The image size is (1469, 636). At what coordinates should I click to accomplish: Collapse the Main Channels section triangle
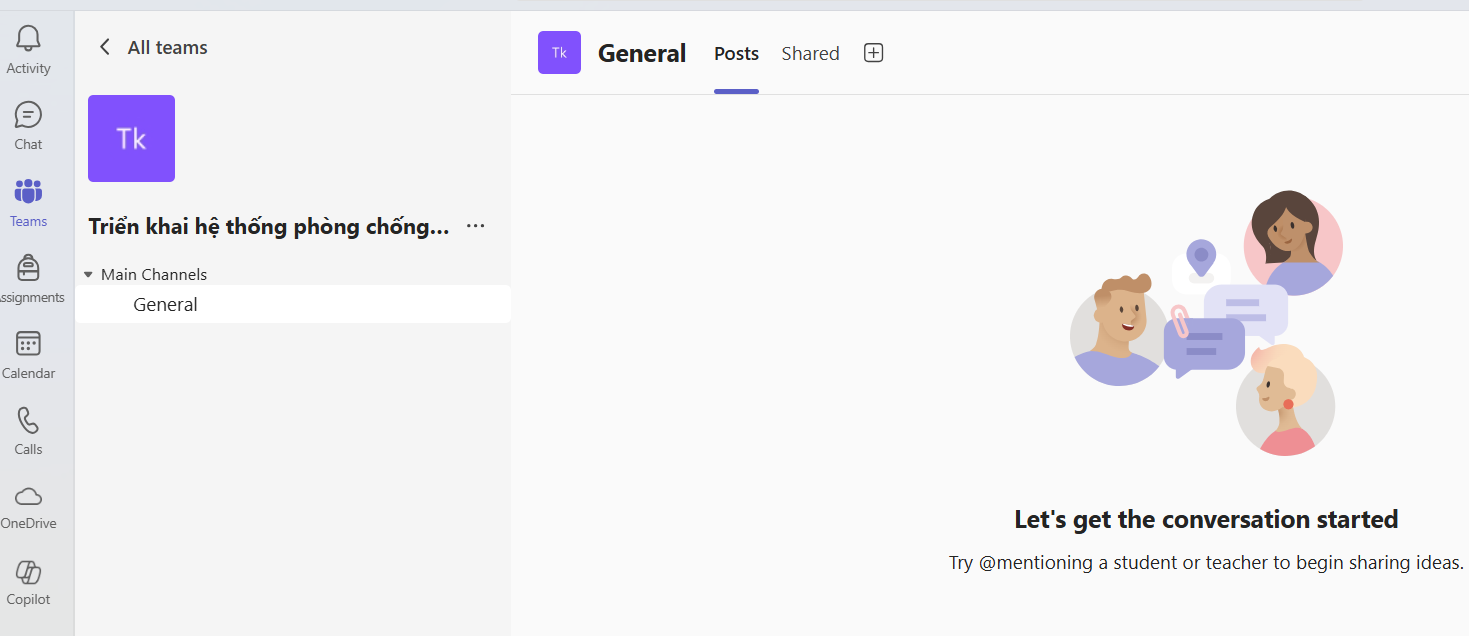[88, 274]
